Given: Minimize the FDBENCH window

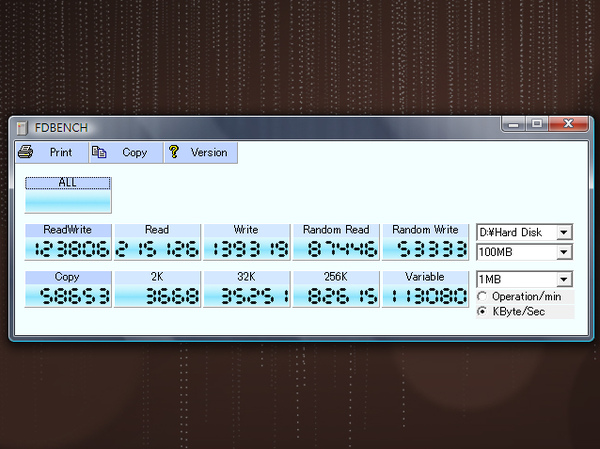Looking at the screenshot, I should click(514, 124).
